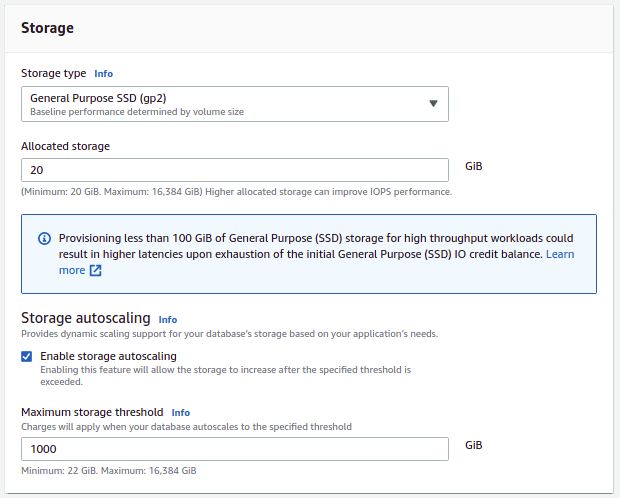The width and height of the screenshot is (620, 498).
Task: Click the info circle icon in the alert box
Action: pos(44,239)
